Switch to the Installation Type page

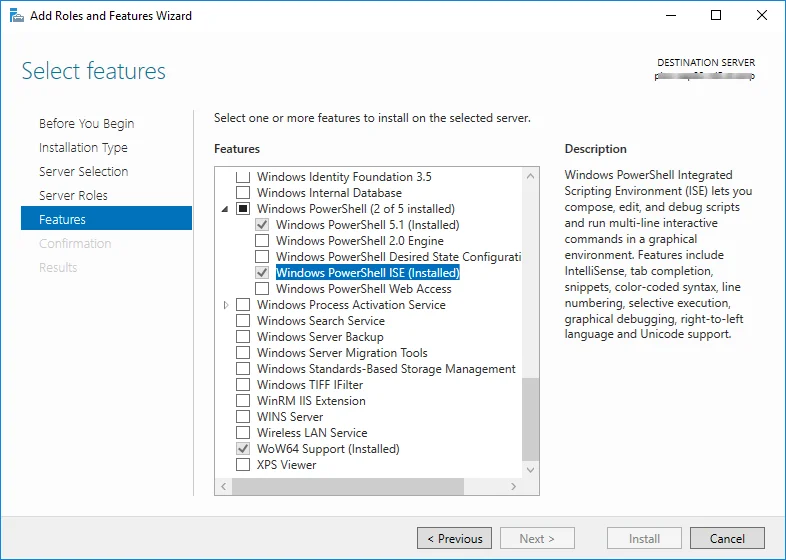[83, 148]
